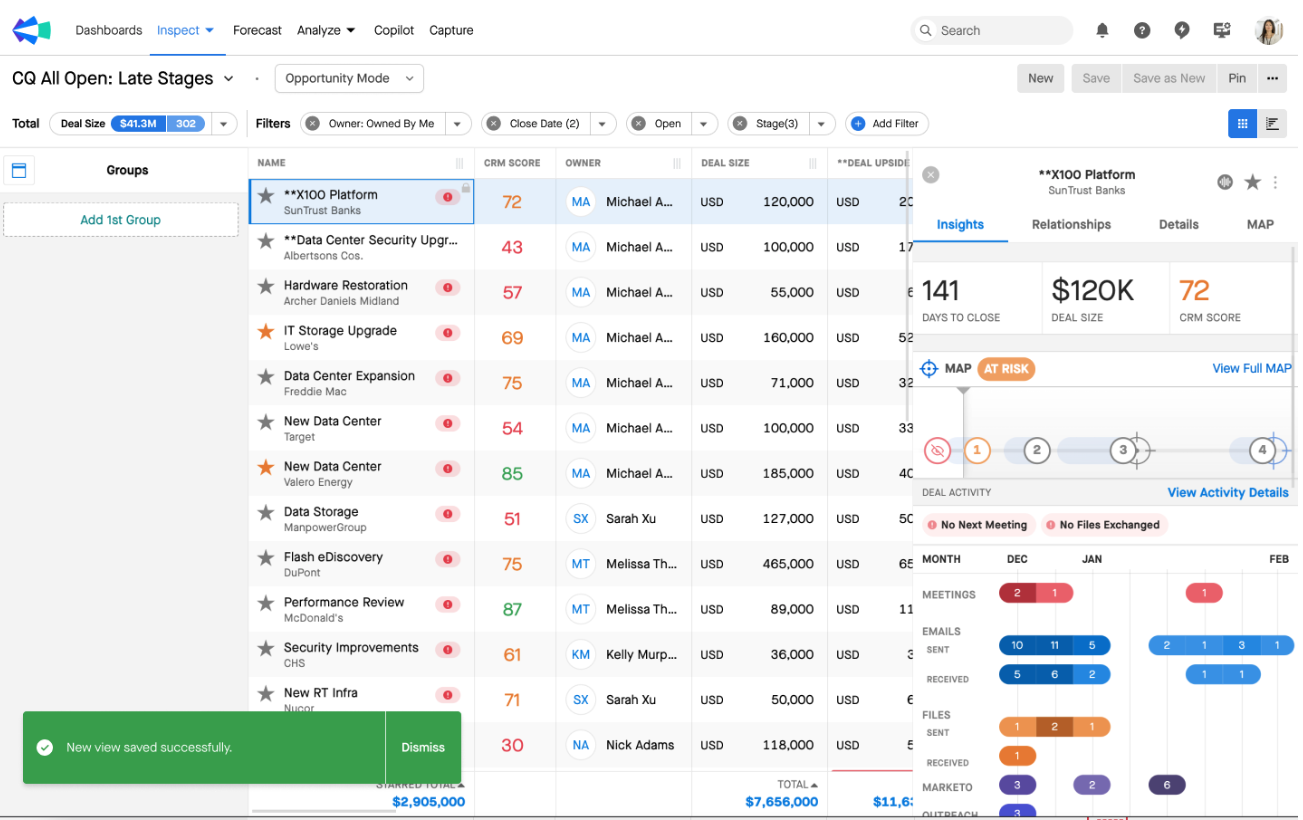Toggle the hidden-eye MAP stage icon
The image size is (1303, 820).
tap(937, 451)
